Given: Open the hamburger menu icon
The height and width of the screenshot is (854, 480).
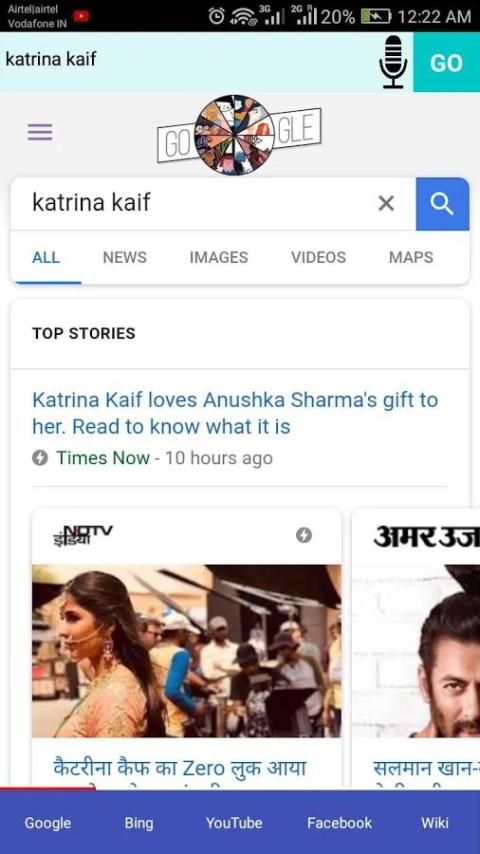Looking at the screenshot, I should (40, 132).
